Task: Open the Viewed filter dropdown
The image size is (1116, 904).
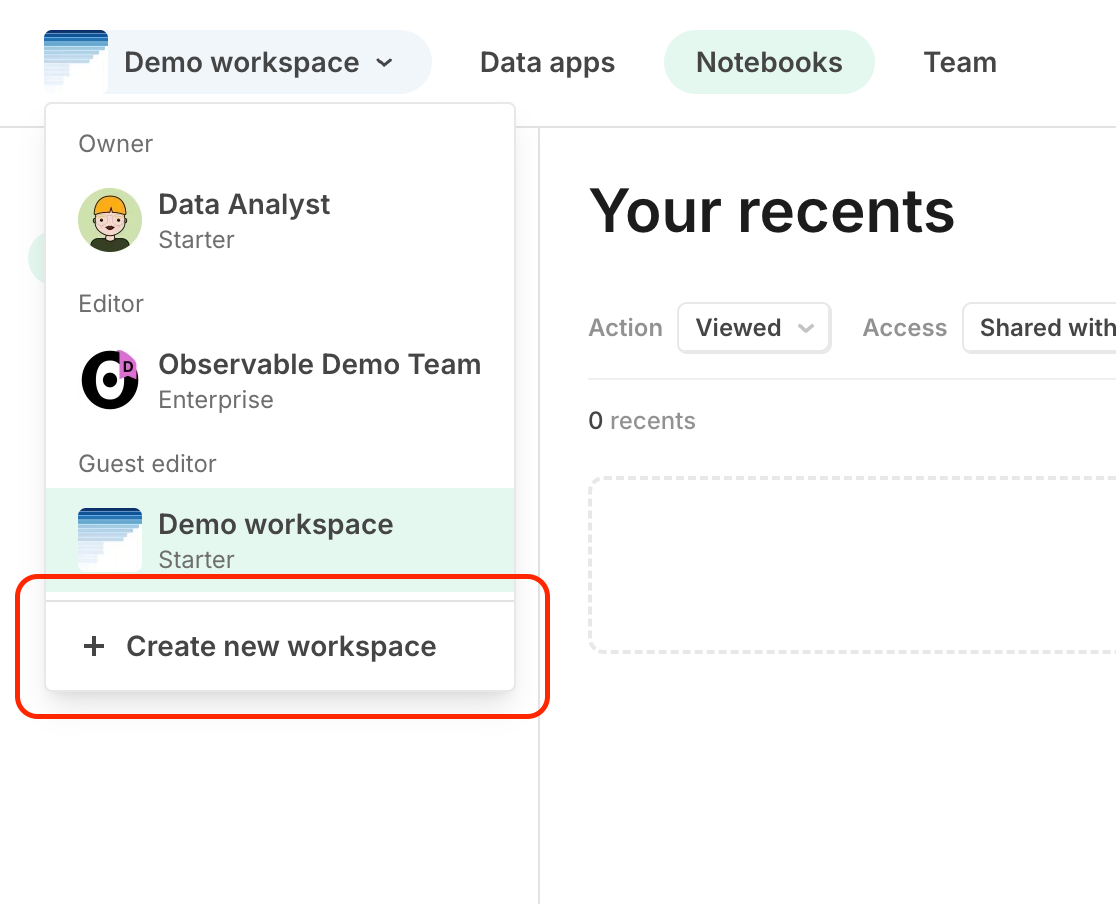Action: [x=753, y=327]
